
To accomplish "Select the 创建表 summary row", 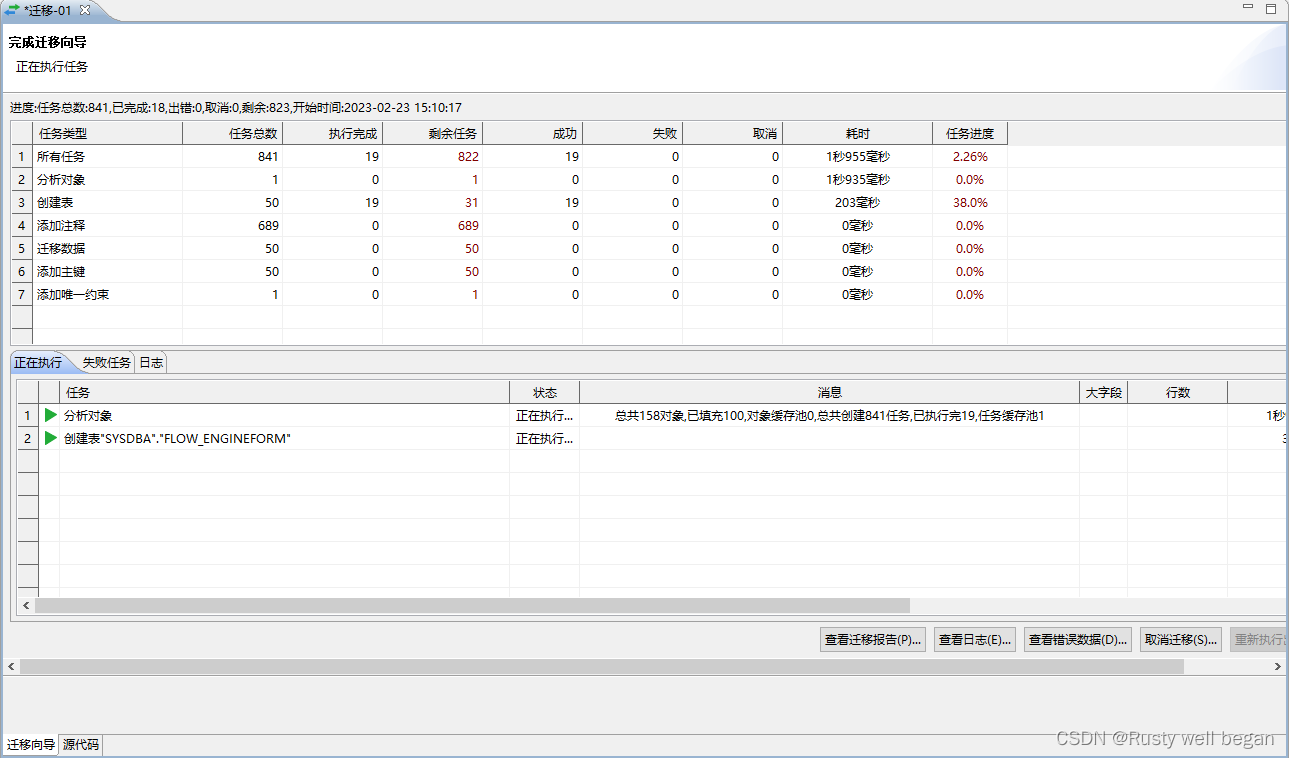I will pyautogui.click(x=509, y=203).
